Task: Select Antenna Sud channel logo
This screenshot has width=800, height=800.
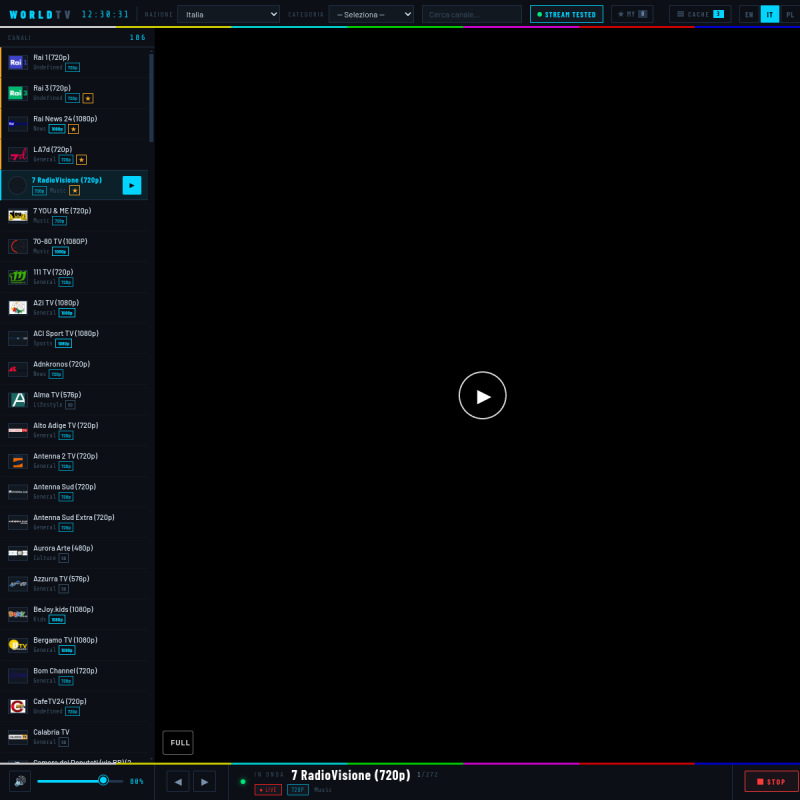Action: [x=18, y=492]
